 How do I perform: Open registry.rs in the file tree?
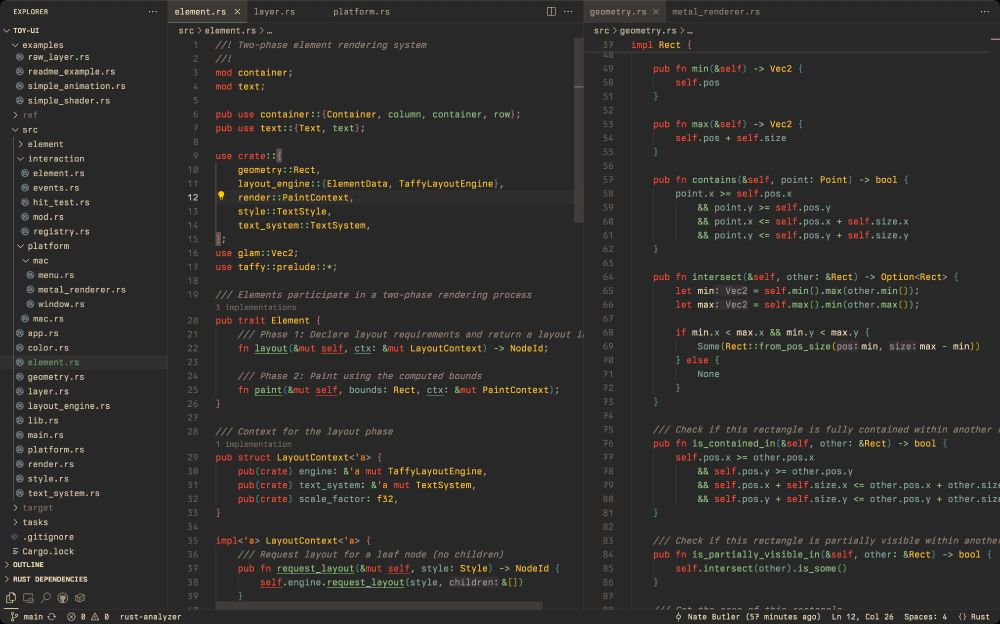61,232
